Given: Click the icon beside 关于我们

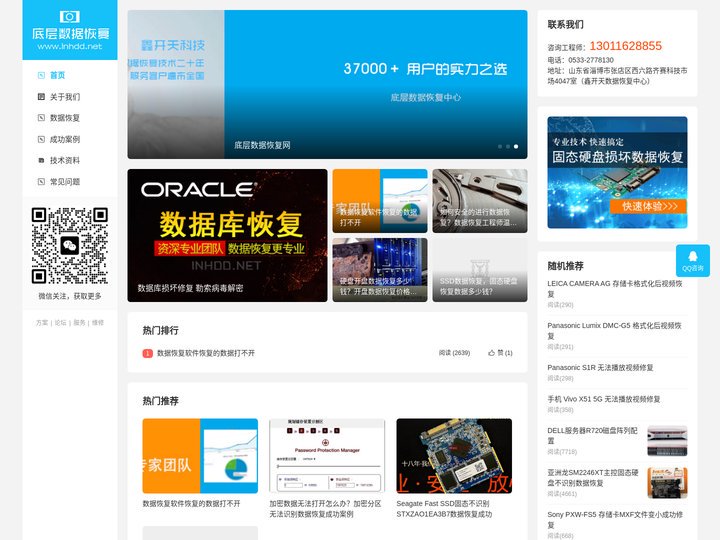Looking at the screenshot, I should tap(41, 96).
